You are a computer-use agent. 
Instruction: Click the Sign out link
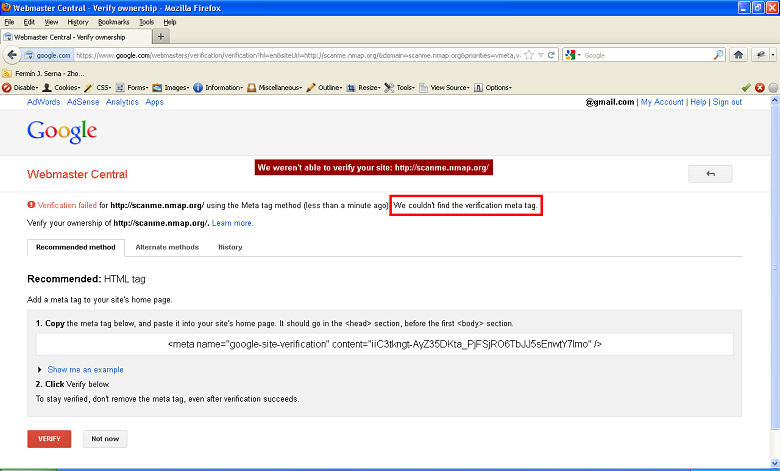[727, 102]
